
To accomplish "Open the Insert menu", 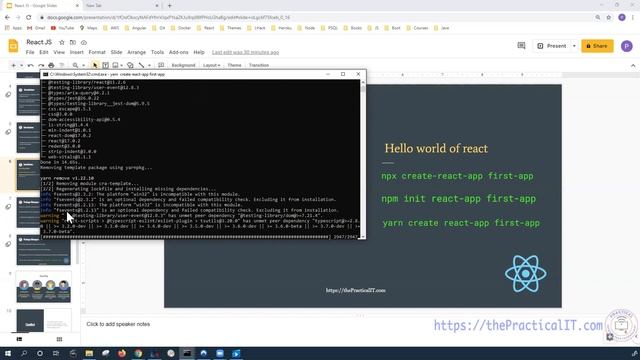I will (x=76, y=52).
